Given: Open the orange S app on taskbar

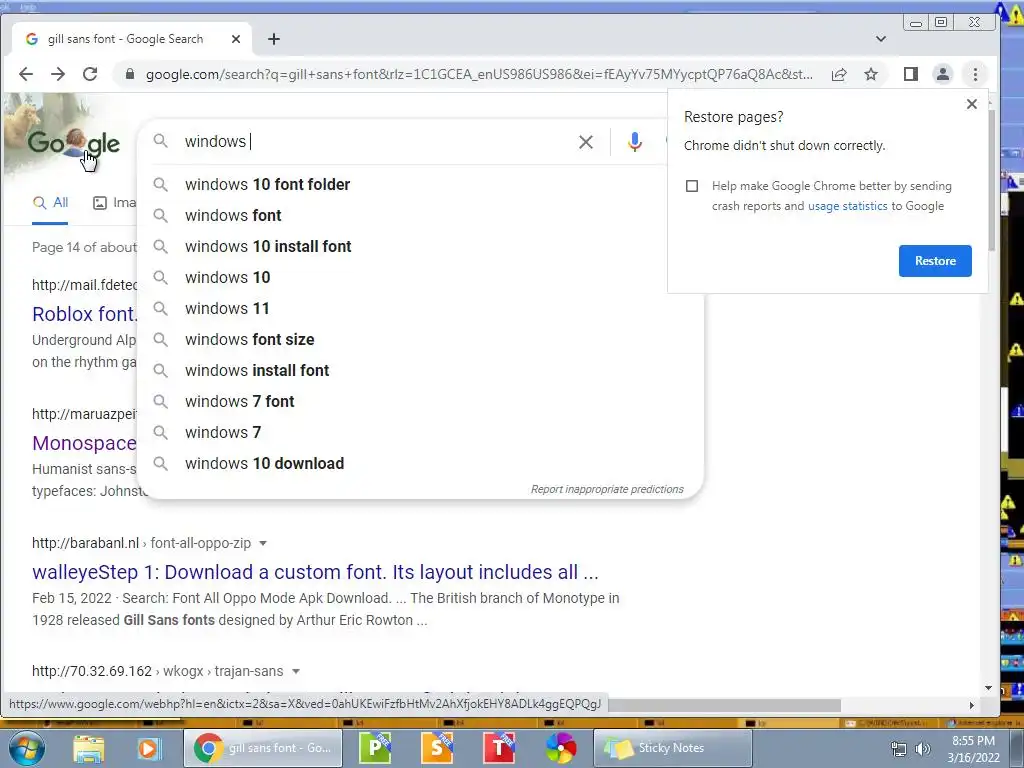Looking at the screenshot, I should click(x=437, y=748).
